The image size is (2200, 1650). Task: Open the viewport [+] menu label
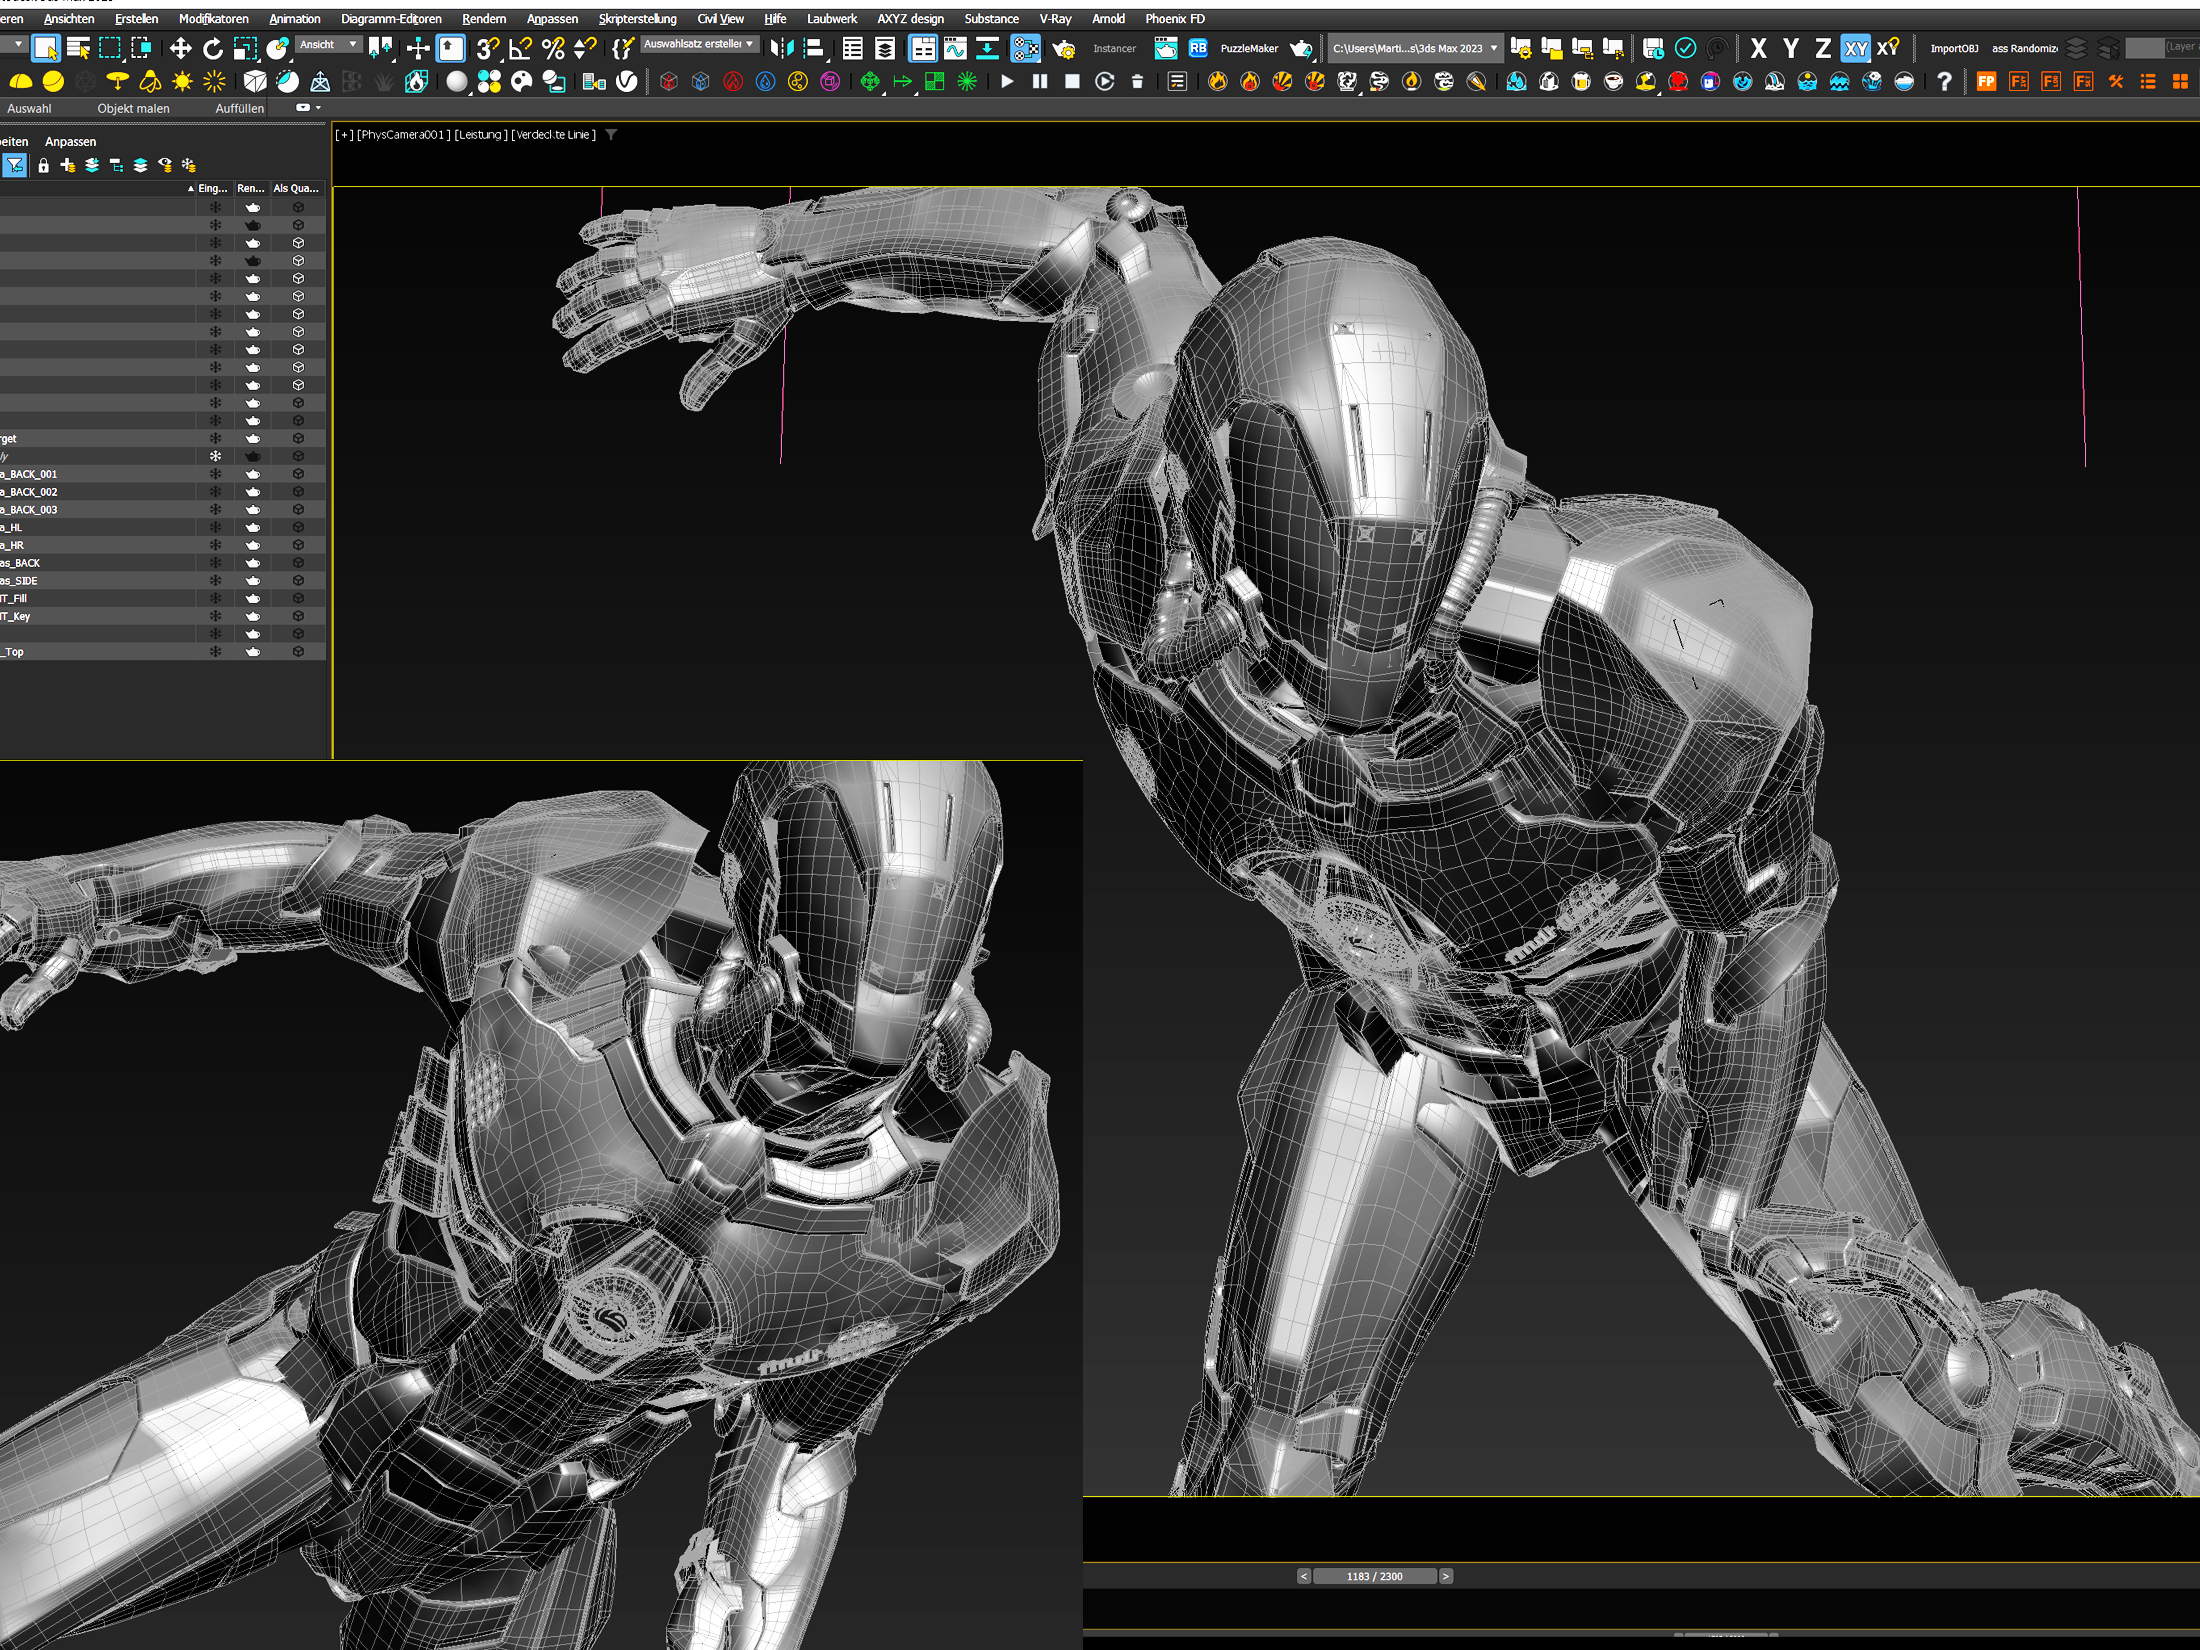pyautogui.click(x=344, y=134)
